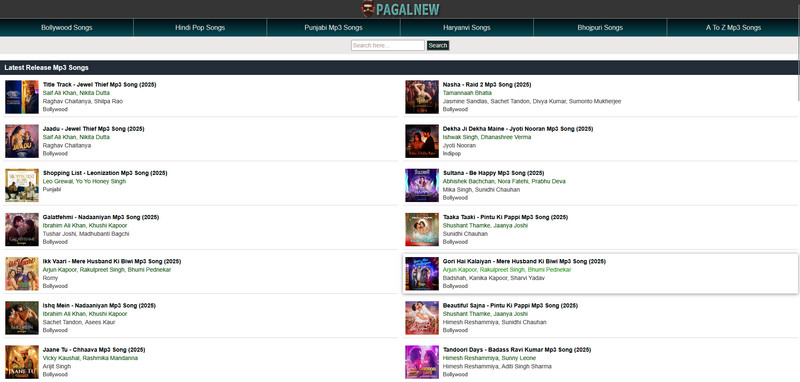
Task: Open 'Ikk Vaari - Mere Husband Ki Biwi' link
Action: click(112, 262)
